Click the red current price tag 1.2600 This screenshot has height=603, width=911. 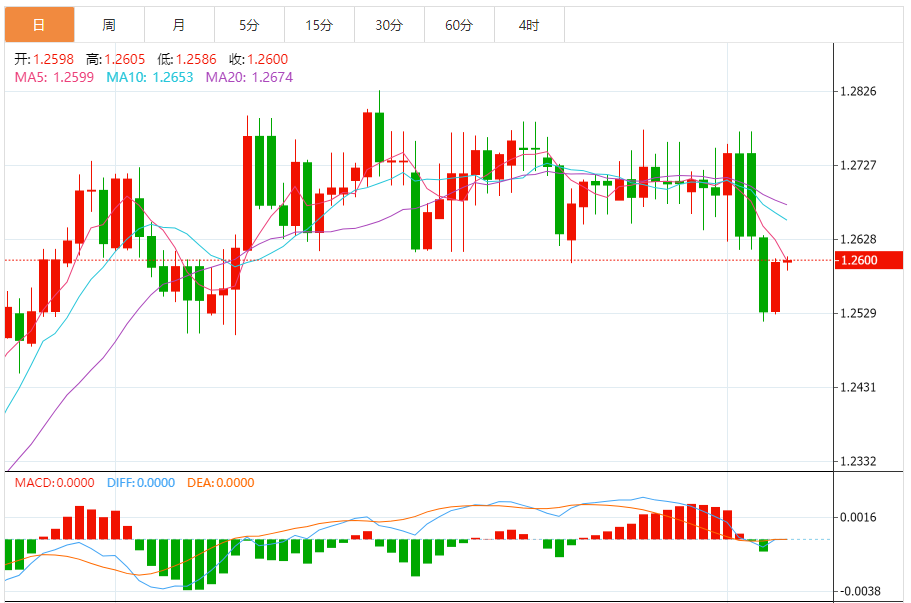(869, 260)
